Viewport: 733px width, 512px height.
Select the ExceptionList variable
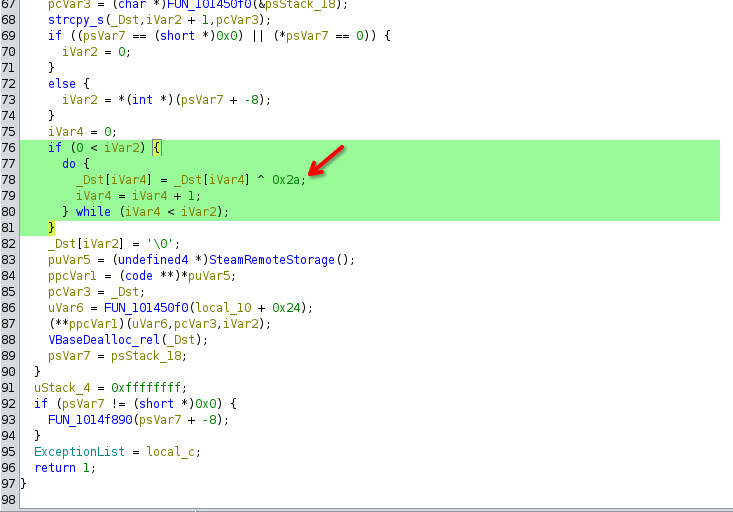click(x=79, y=452)
